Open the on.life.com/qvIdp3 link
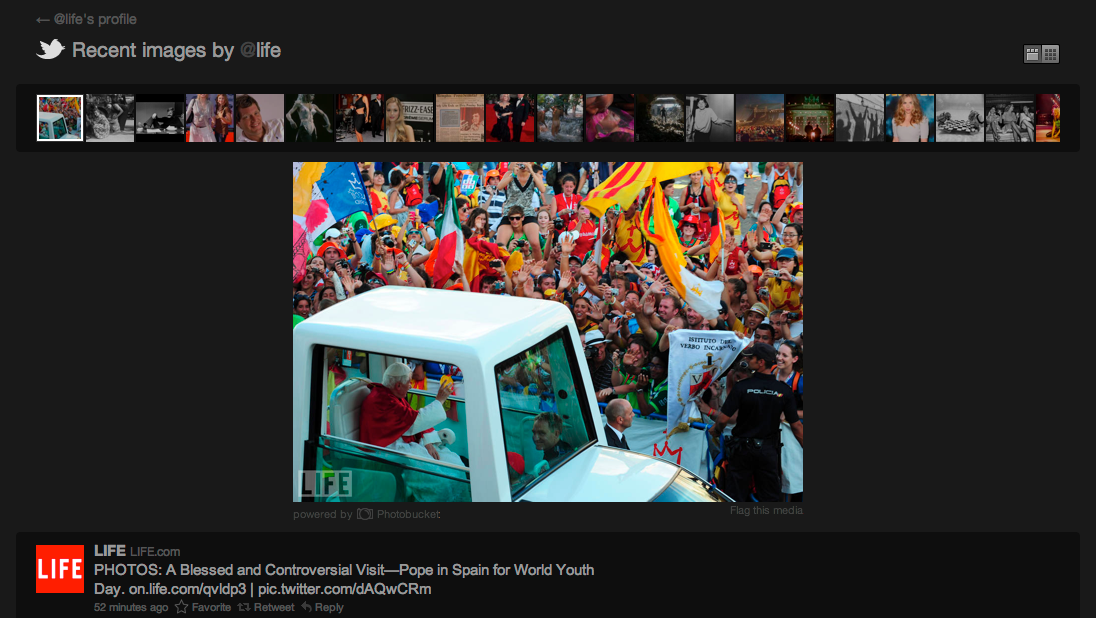The width and height of the screenshot is (1096, 618). click(x=187, y=589)
